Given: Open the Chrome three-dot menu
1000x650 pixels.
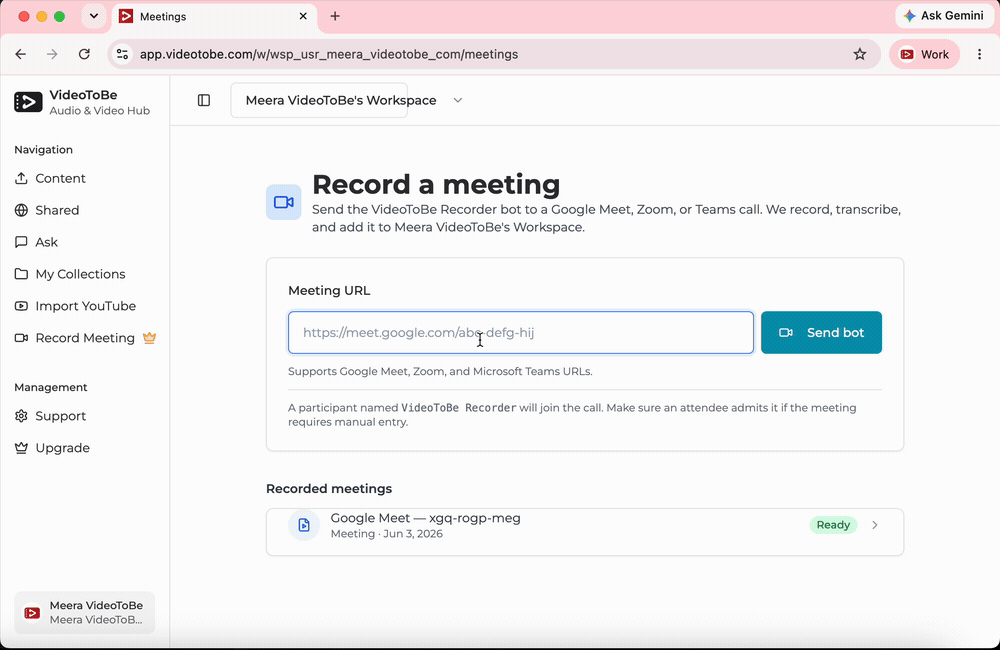Looking at the screenshot, I should click(x=980, y=54).
